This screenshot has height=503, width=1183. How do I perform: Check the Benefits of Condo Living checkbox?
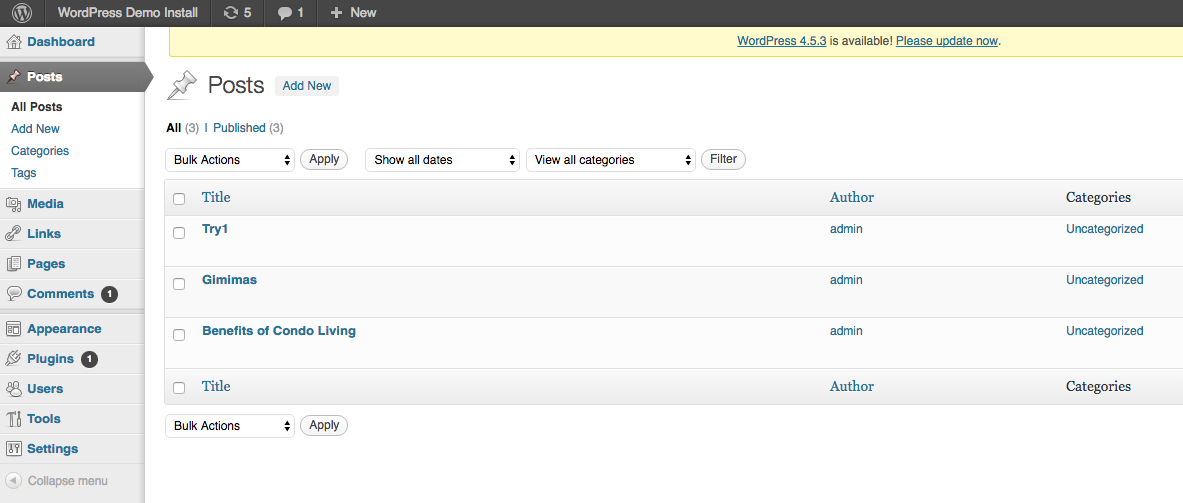click(179, 335)
